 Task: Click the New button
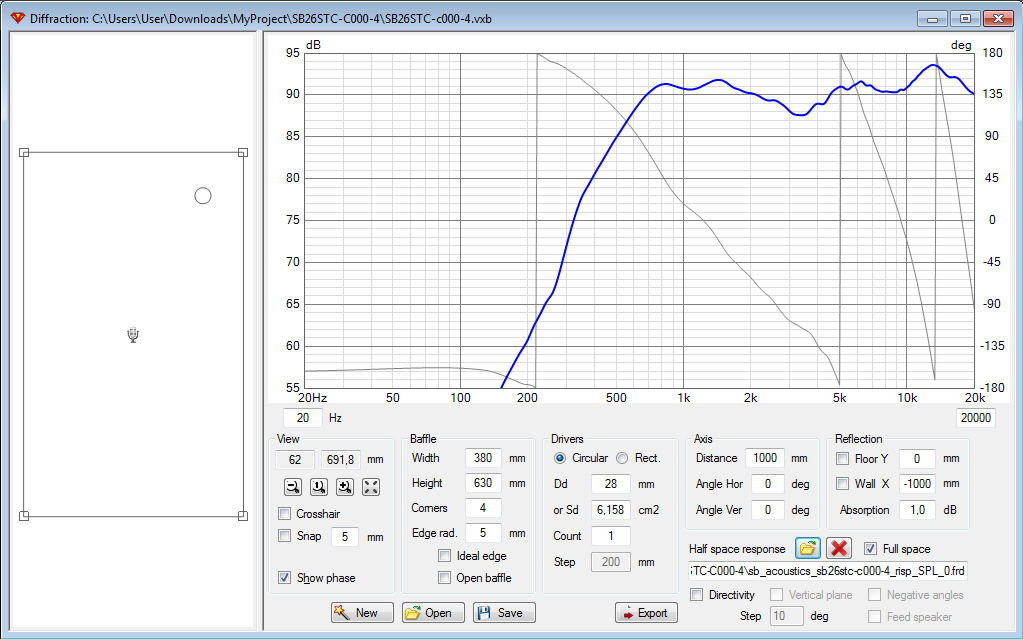pos(362,612)
